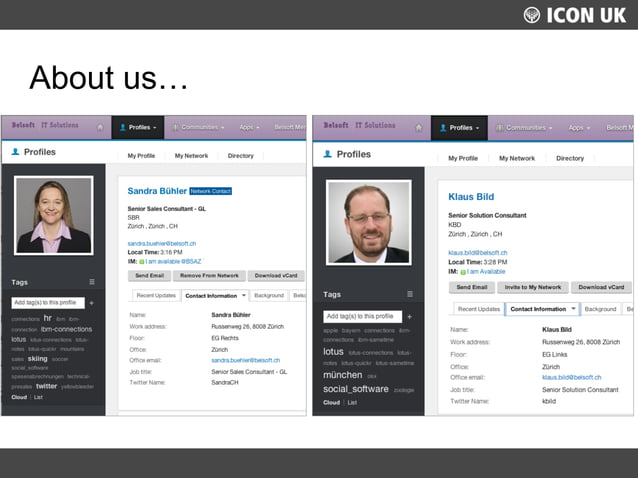This screenshot has width=638, height=478.
Task: Open Background tab on Klaus's profile
Action: pyautogui.click(x=600, y=309)
